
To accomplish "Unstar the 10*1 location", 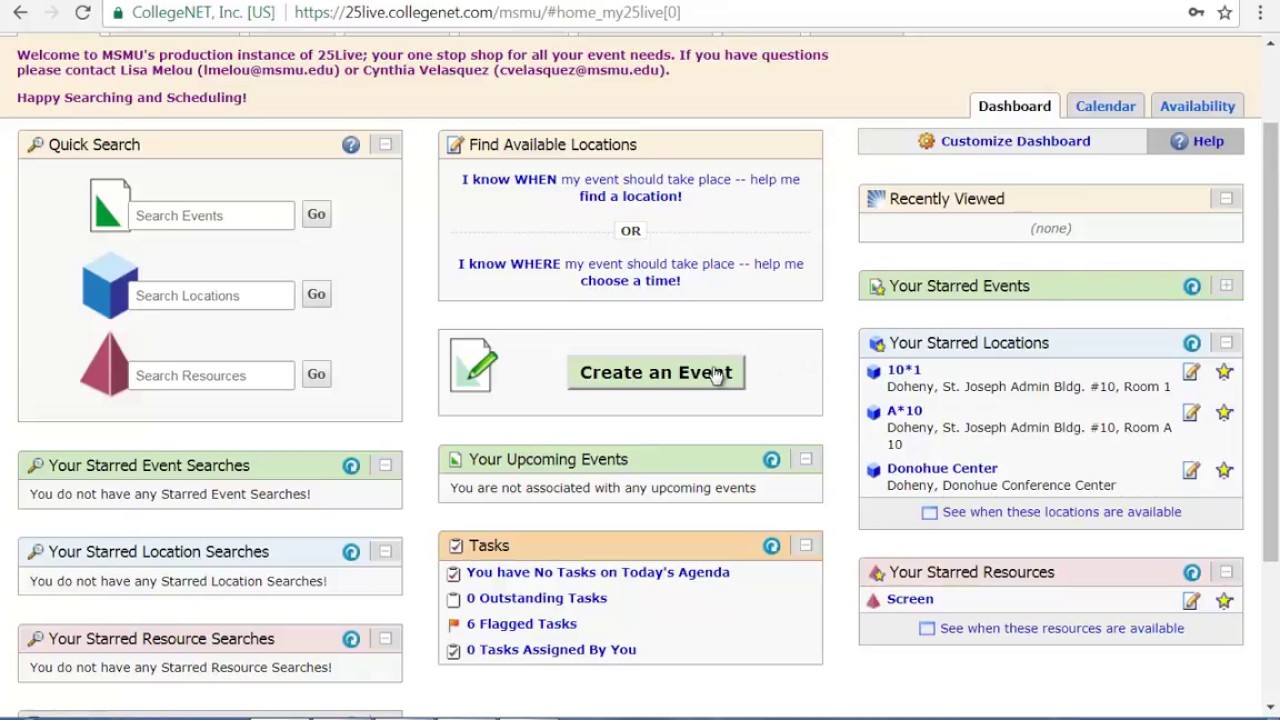I will tap(1224, 372).
